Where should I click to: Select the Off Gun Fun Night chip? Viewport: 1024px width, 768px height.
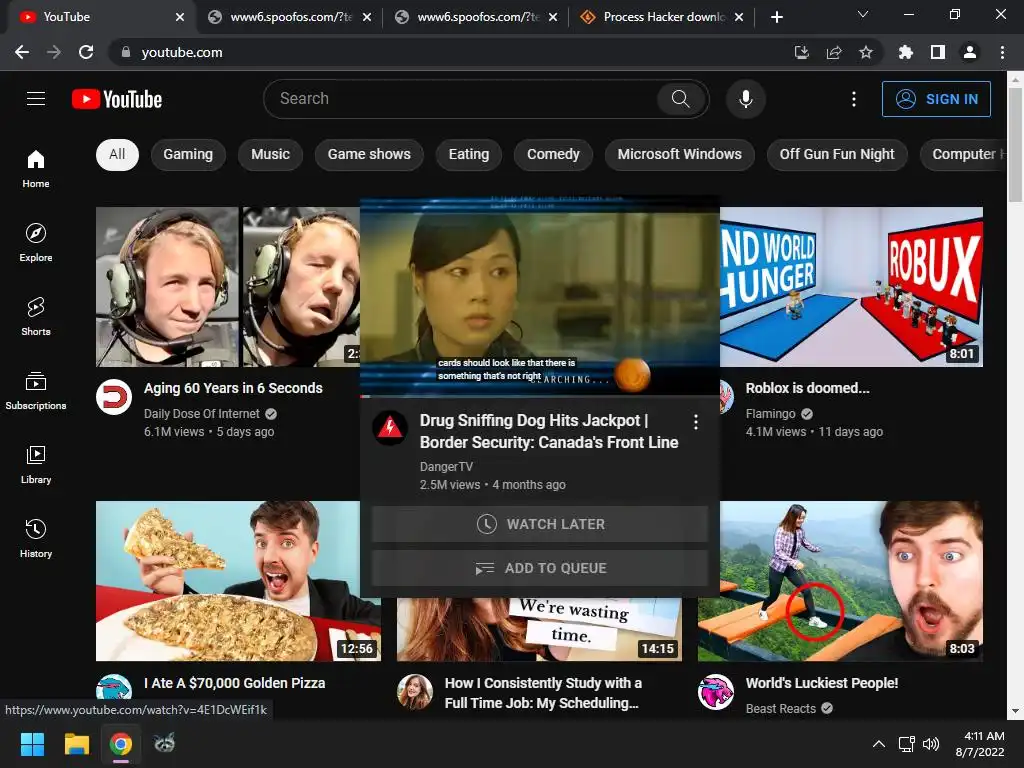click(837, 155)
